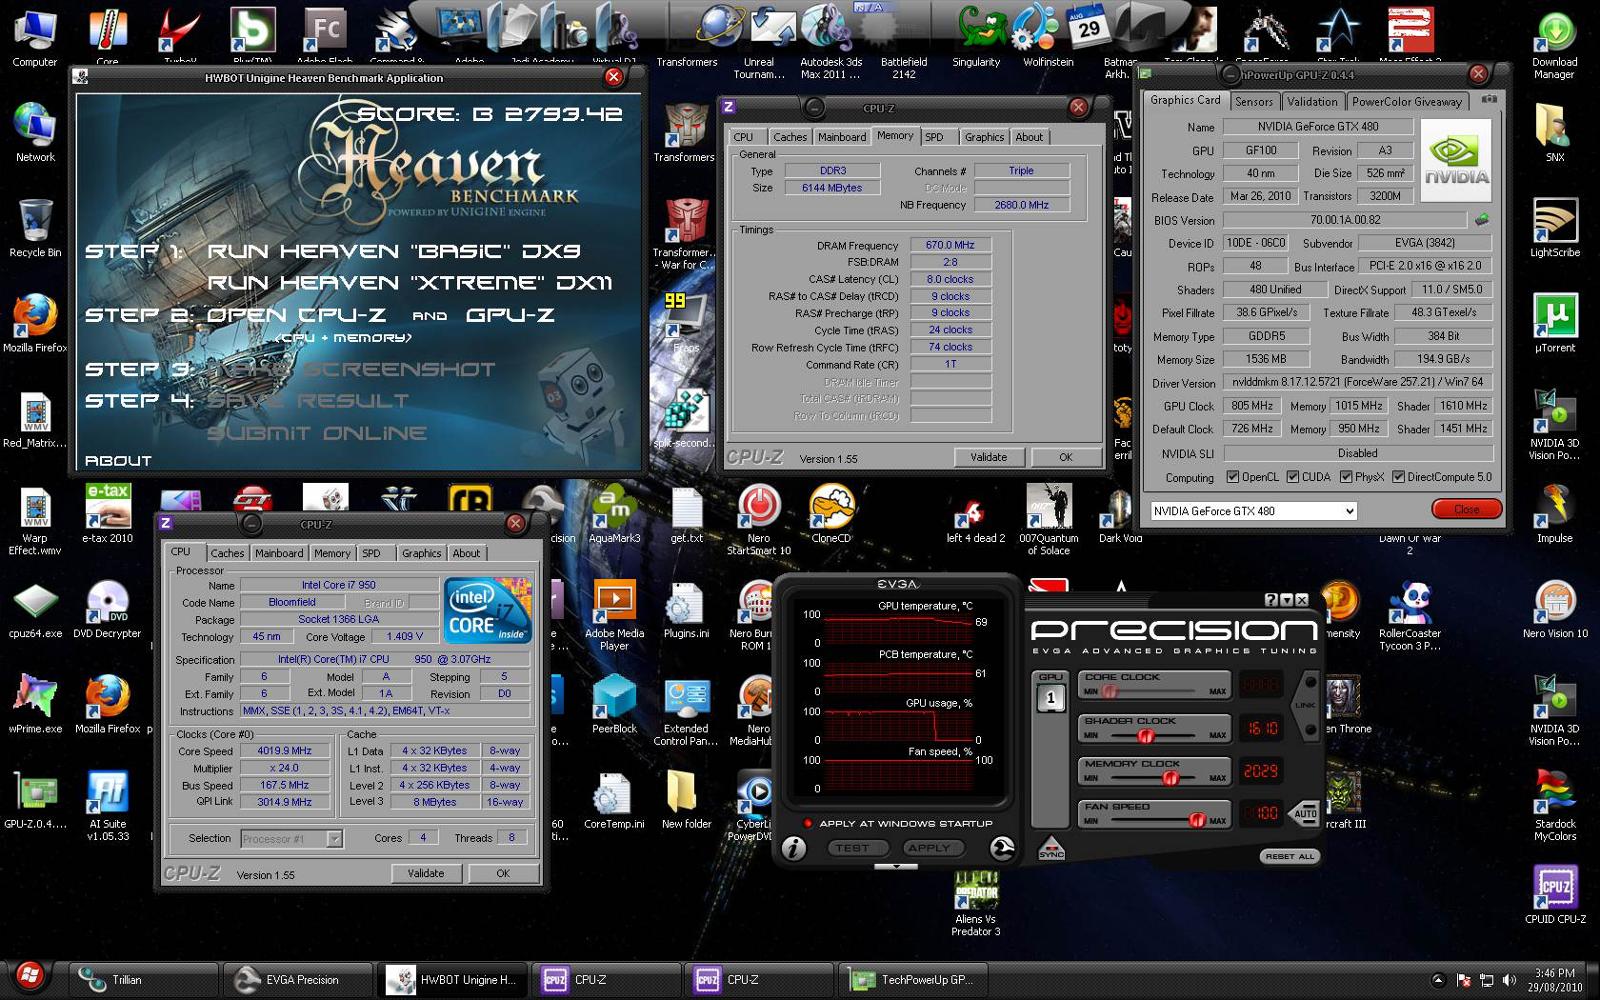Image resolution: width=1600 pixels, height=1000 pixels.
Task: Click the help question mark in Precision
Action: pyautogui.click(x=1271, y=600)
